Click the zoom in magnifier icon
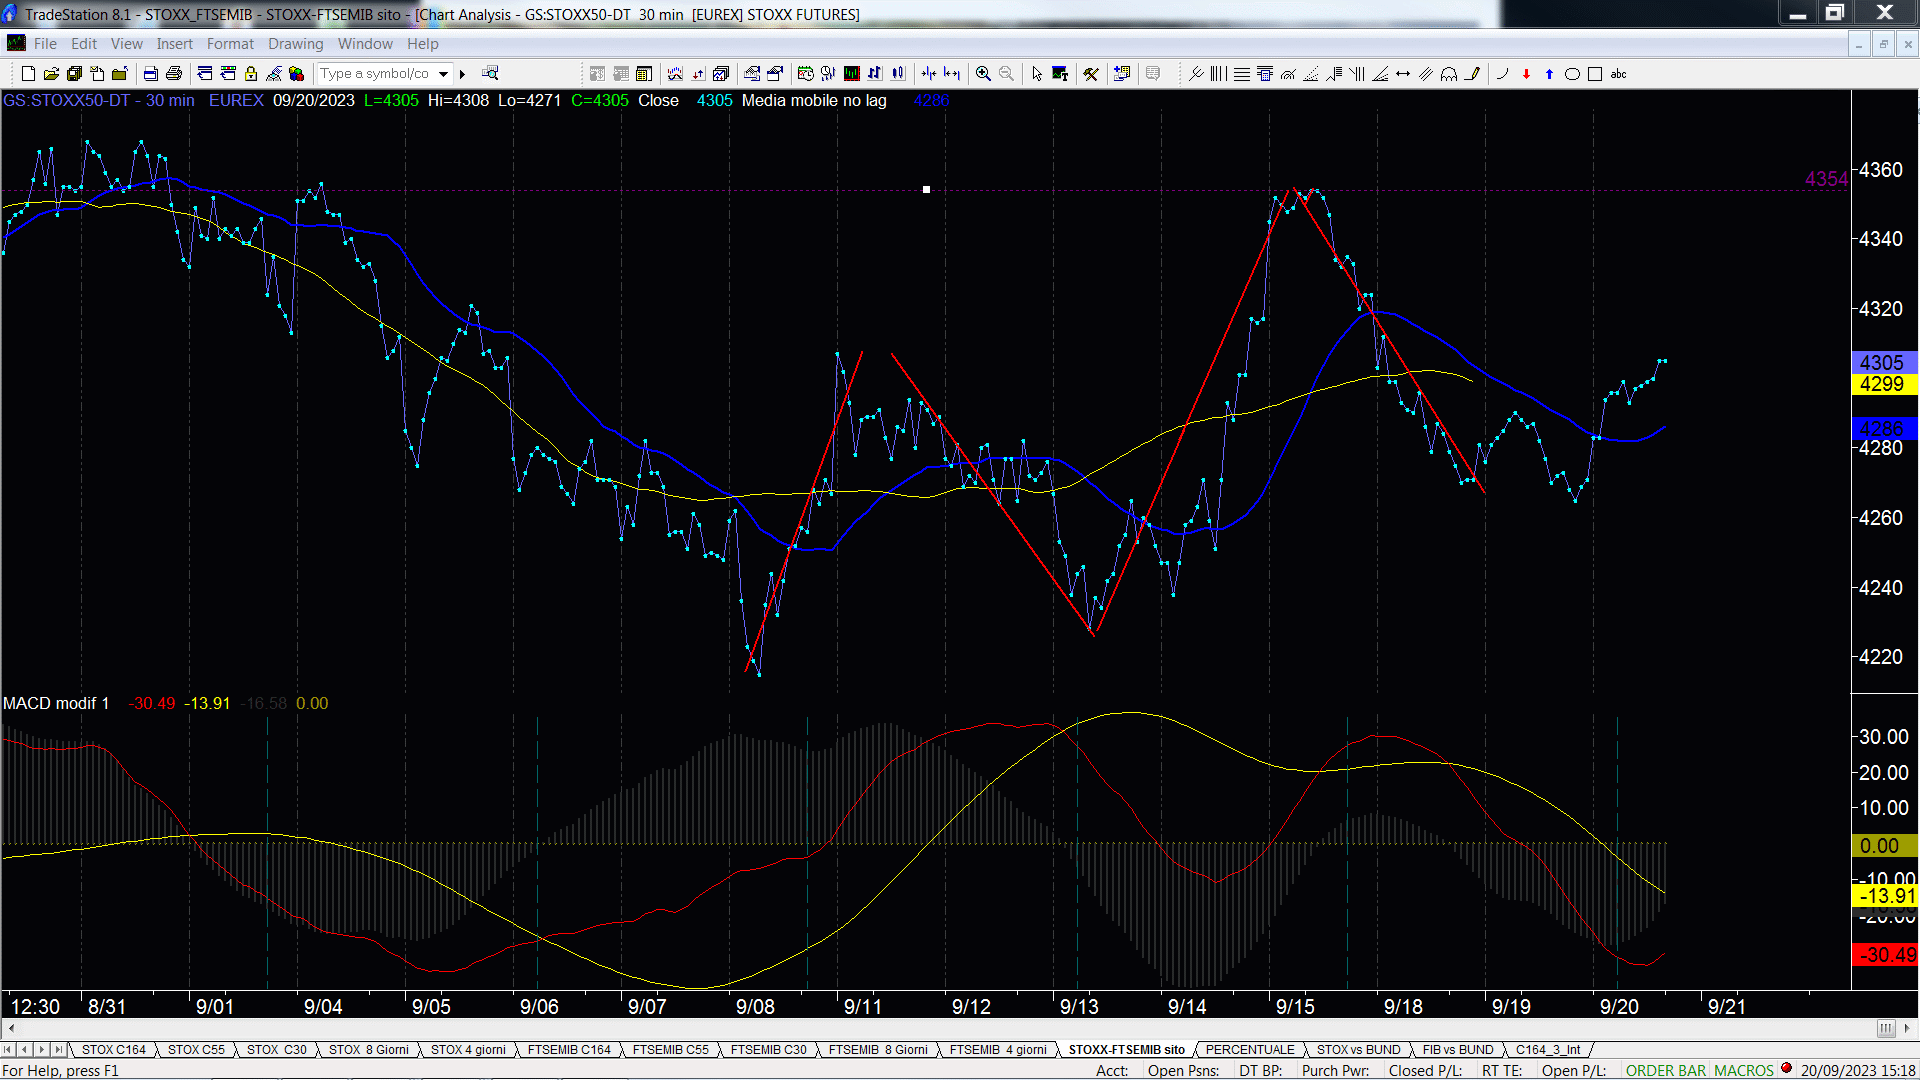This screenshot has width=1920, height=1080. tap(983, 74)
